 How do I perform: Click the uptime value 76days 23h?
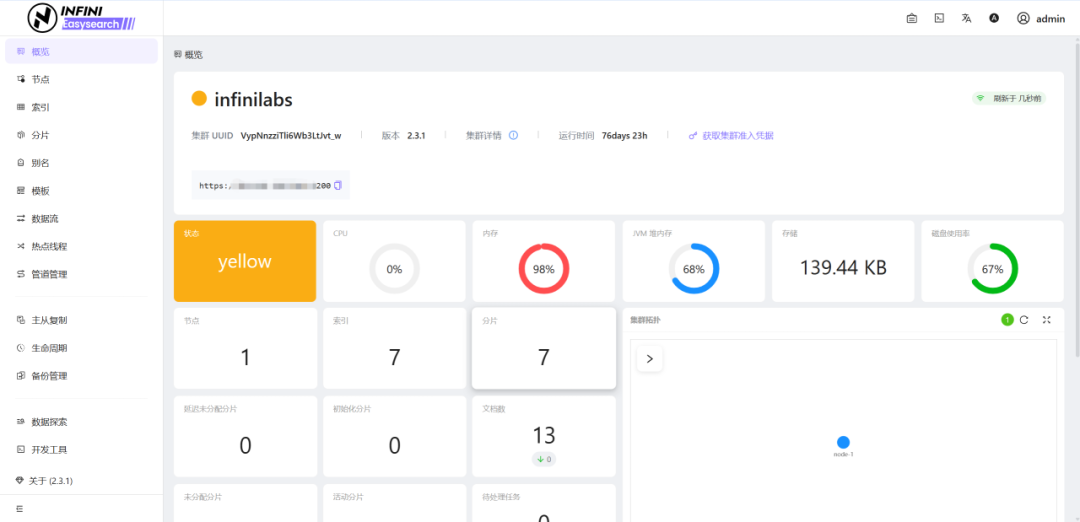click(625, 136)
